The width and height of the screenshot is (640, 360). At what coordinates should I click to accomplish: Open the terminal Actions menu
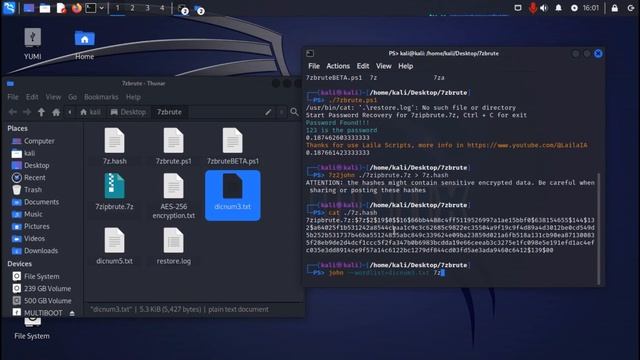coord(338,66)
